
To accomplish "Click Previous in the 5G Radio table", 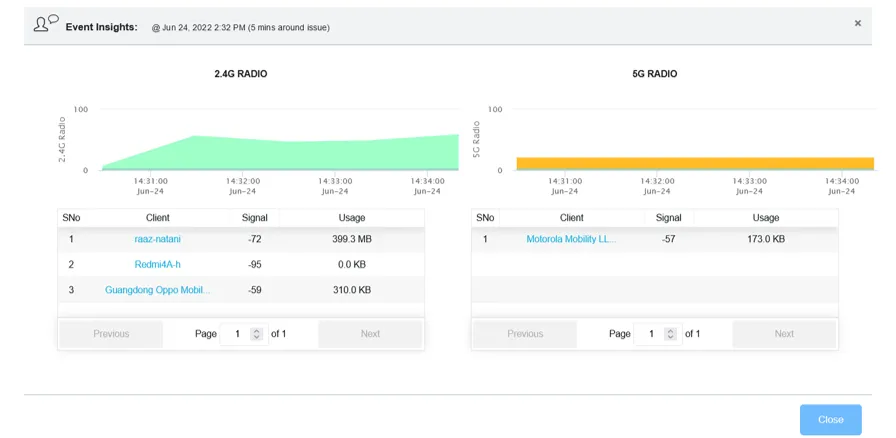I will point(525,334).
